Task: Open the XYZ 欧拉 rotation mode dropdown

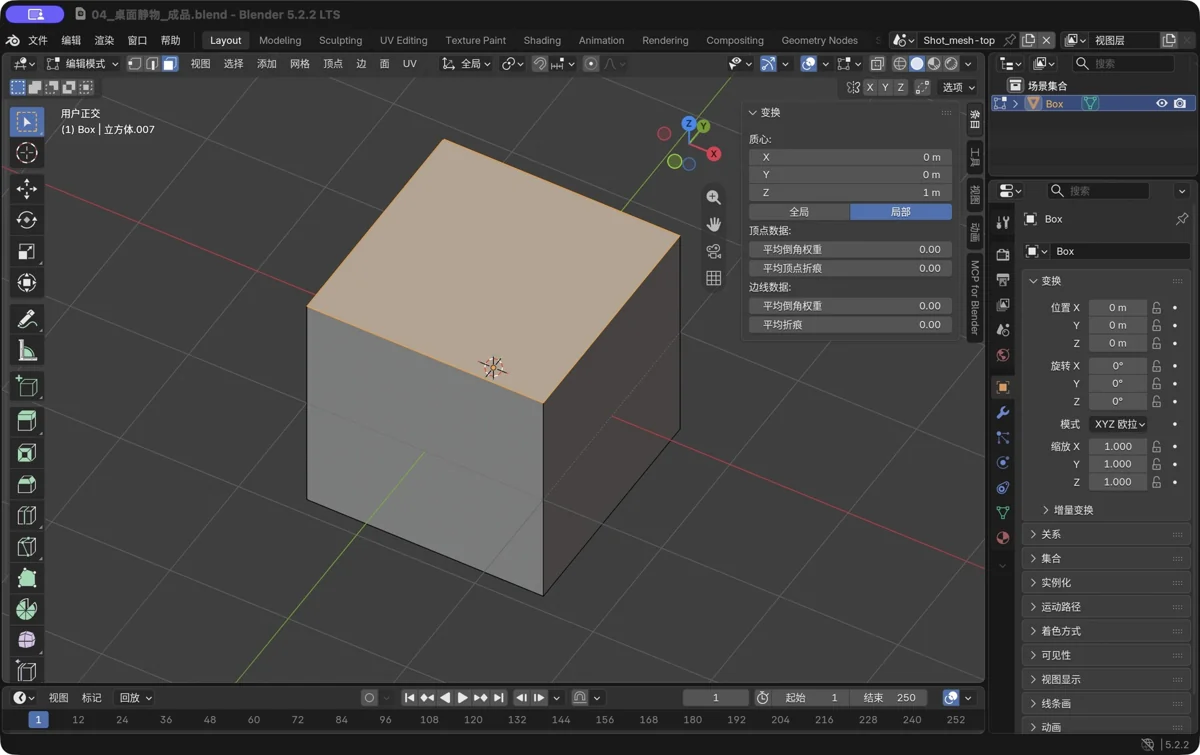Action: pyautogui.click(x=1118, y=424)
